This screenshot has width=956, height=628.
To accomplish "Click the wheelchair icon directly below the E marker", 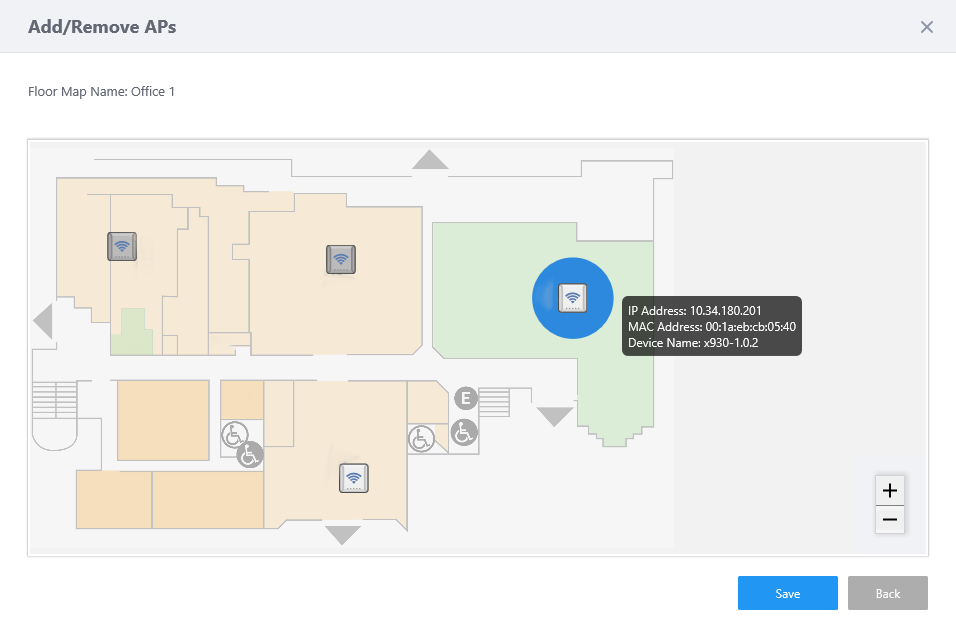I will (463, 432).
